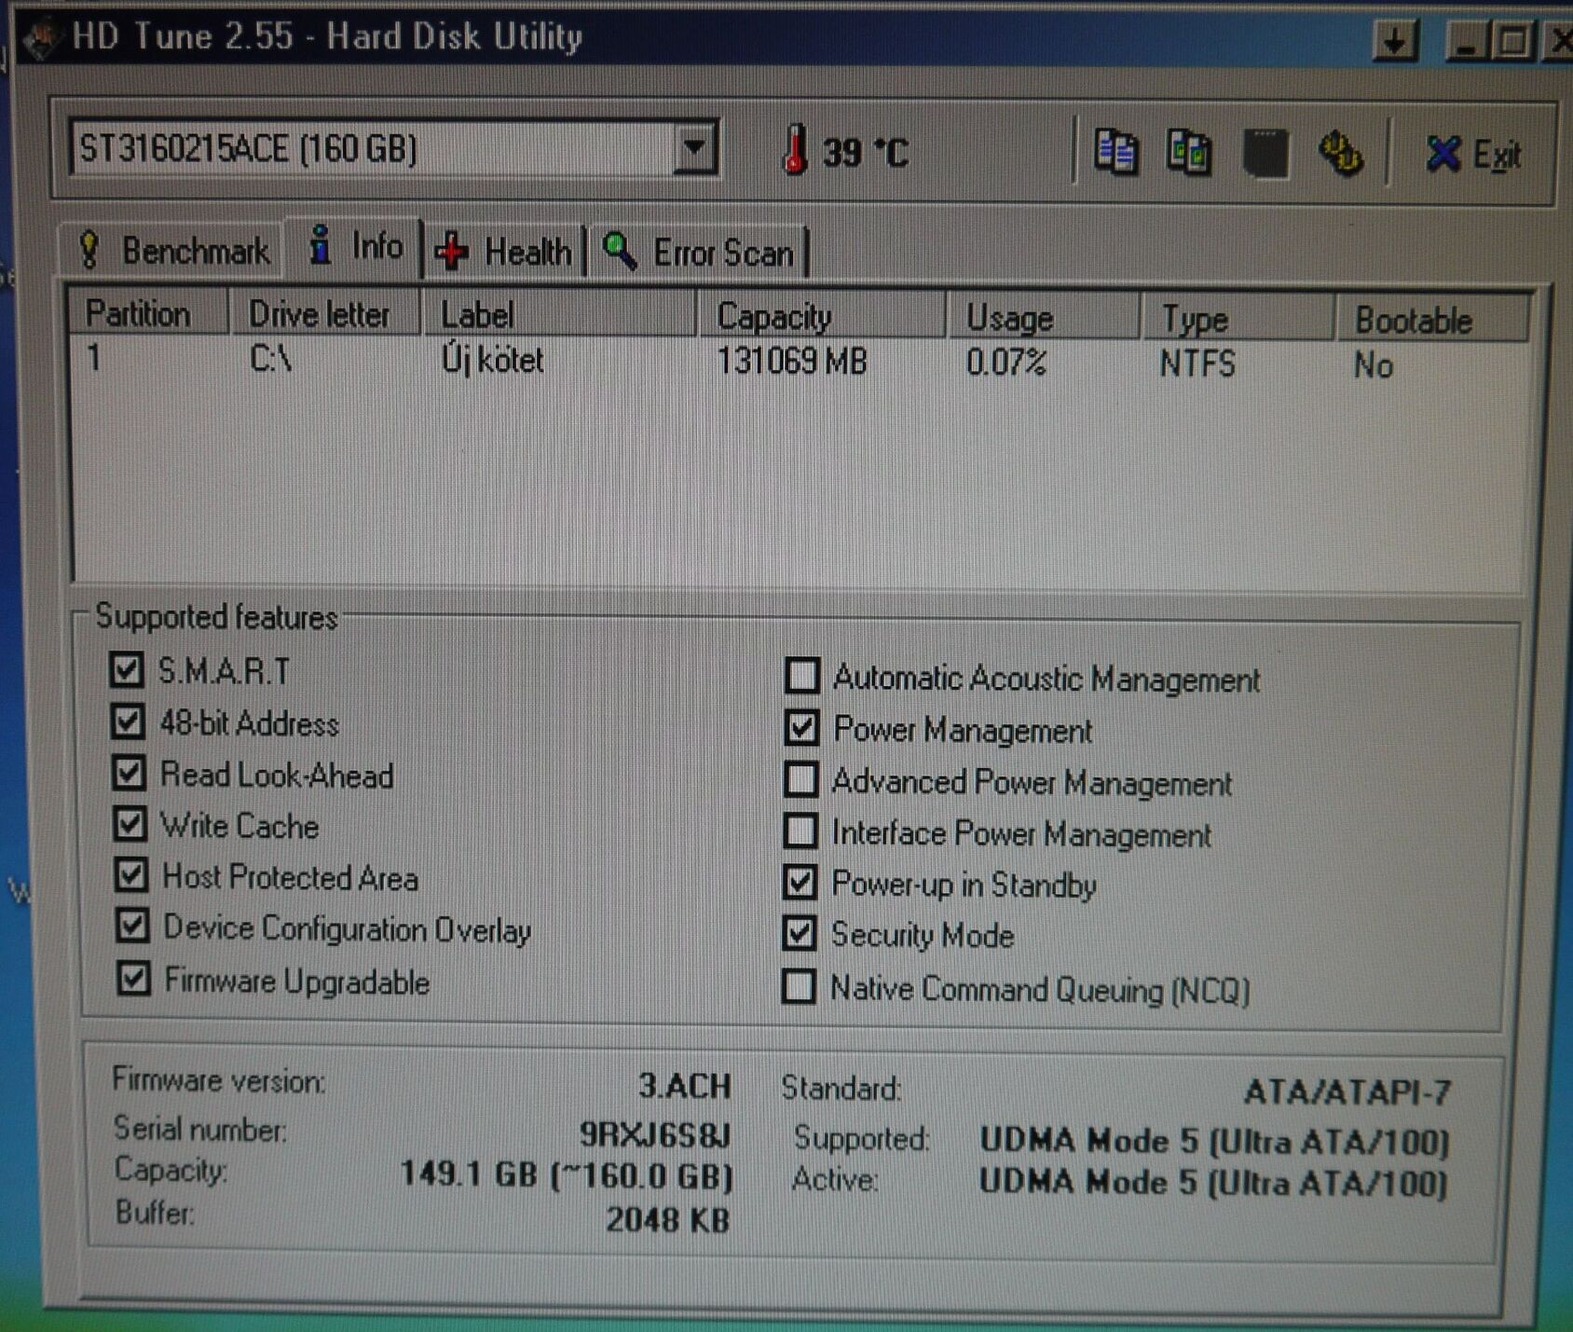This screenshot has width=1573, height=1332.
Task: Click the Partition column header
Action: pos(149,314)
